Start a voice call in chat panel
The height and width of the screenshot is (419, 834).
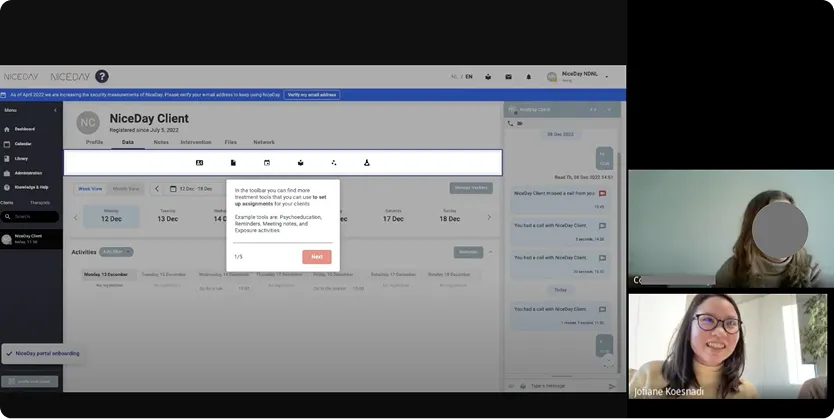(511, 123)
